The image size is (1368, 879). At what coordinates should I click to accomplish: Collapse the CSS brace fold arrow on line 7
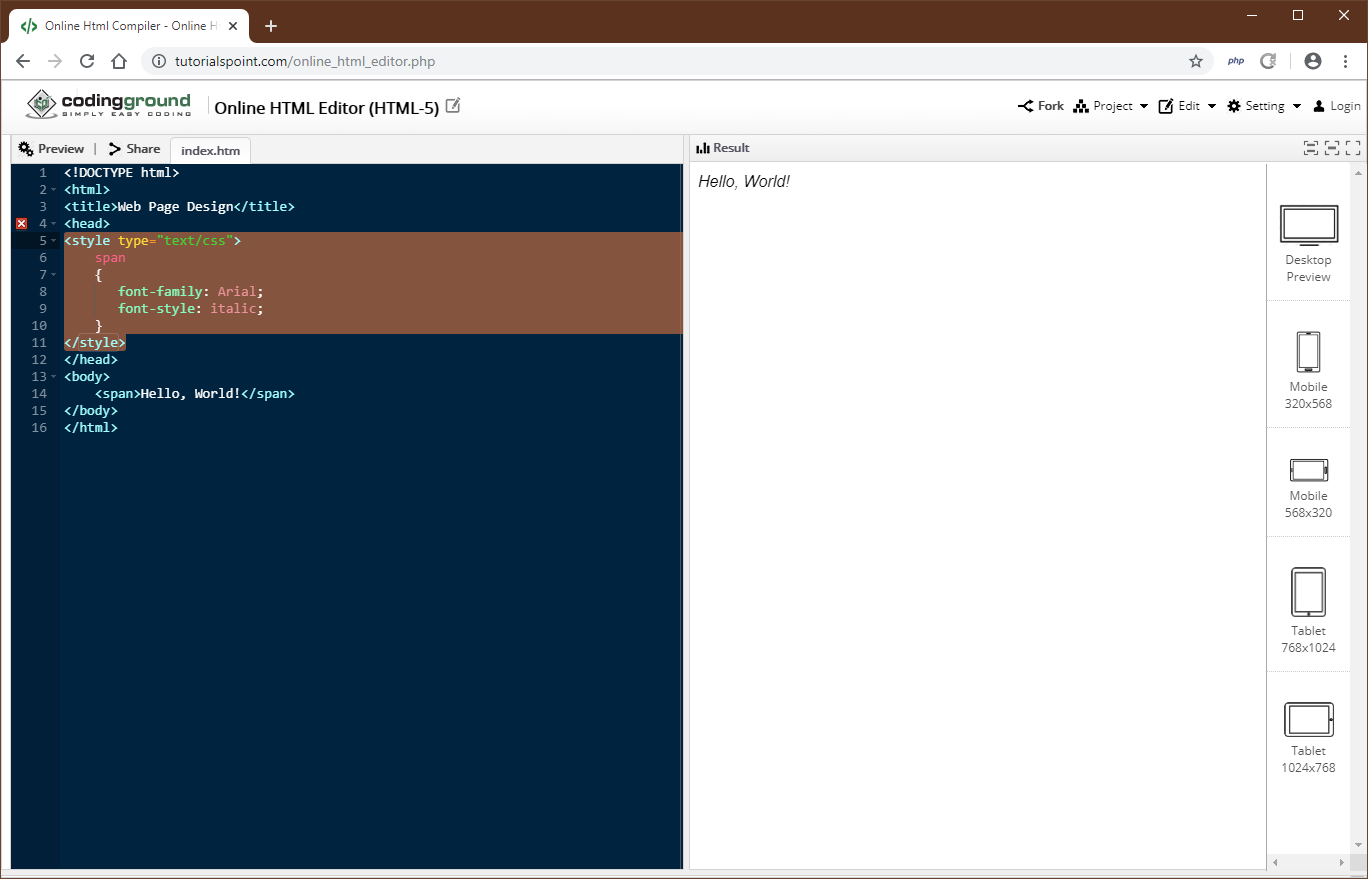tap(53, 275)
